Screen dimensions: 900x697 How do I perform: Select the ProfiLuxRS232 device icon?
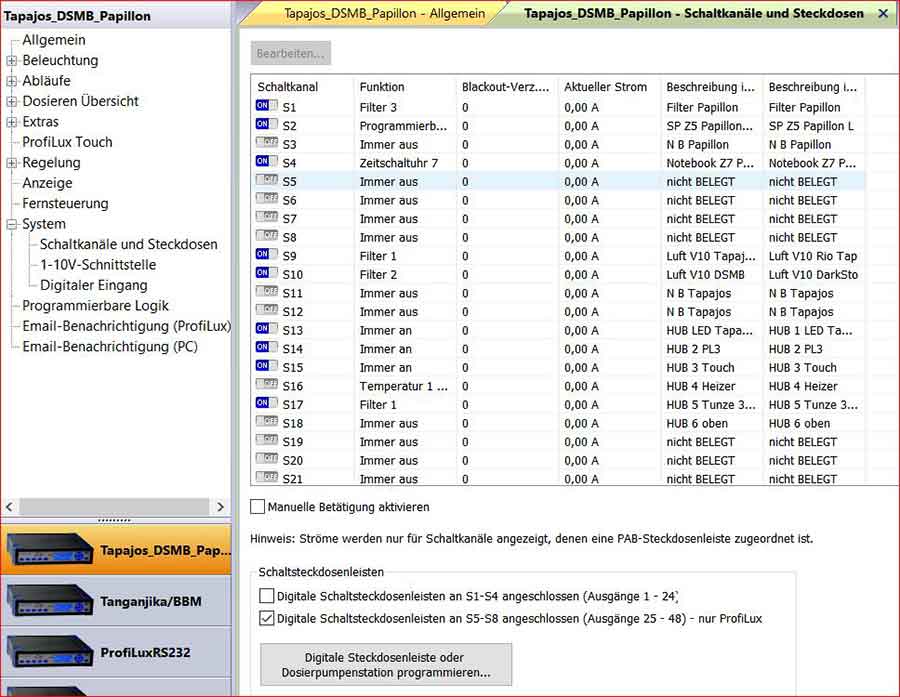pos(50,652)
